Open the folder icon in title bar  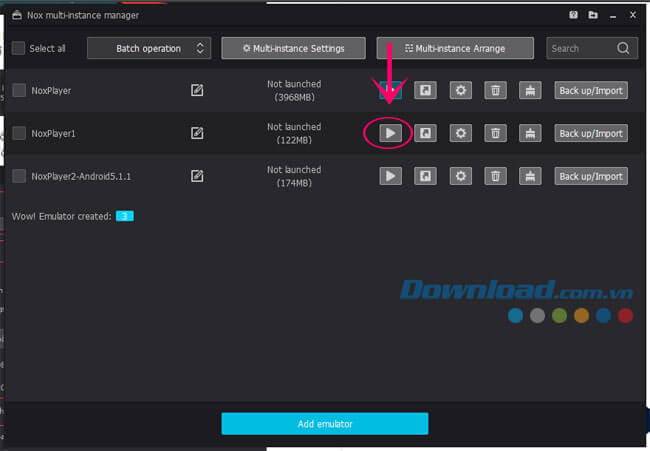click(x=593, y=15)
